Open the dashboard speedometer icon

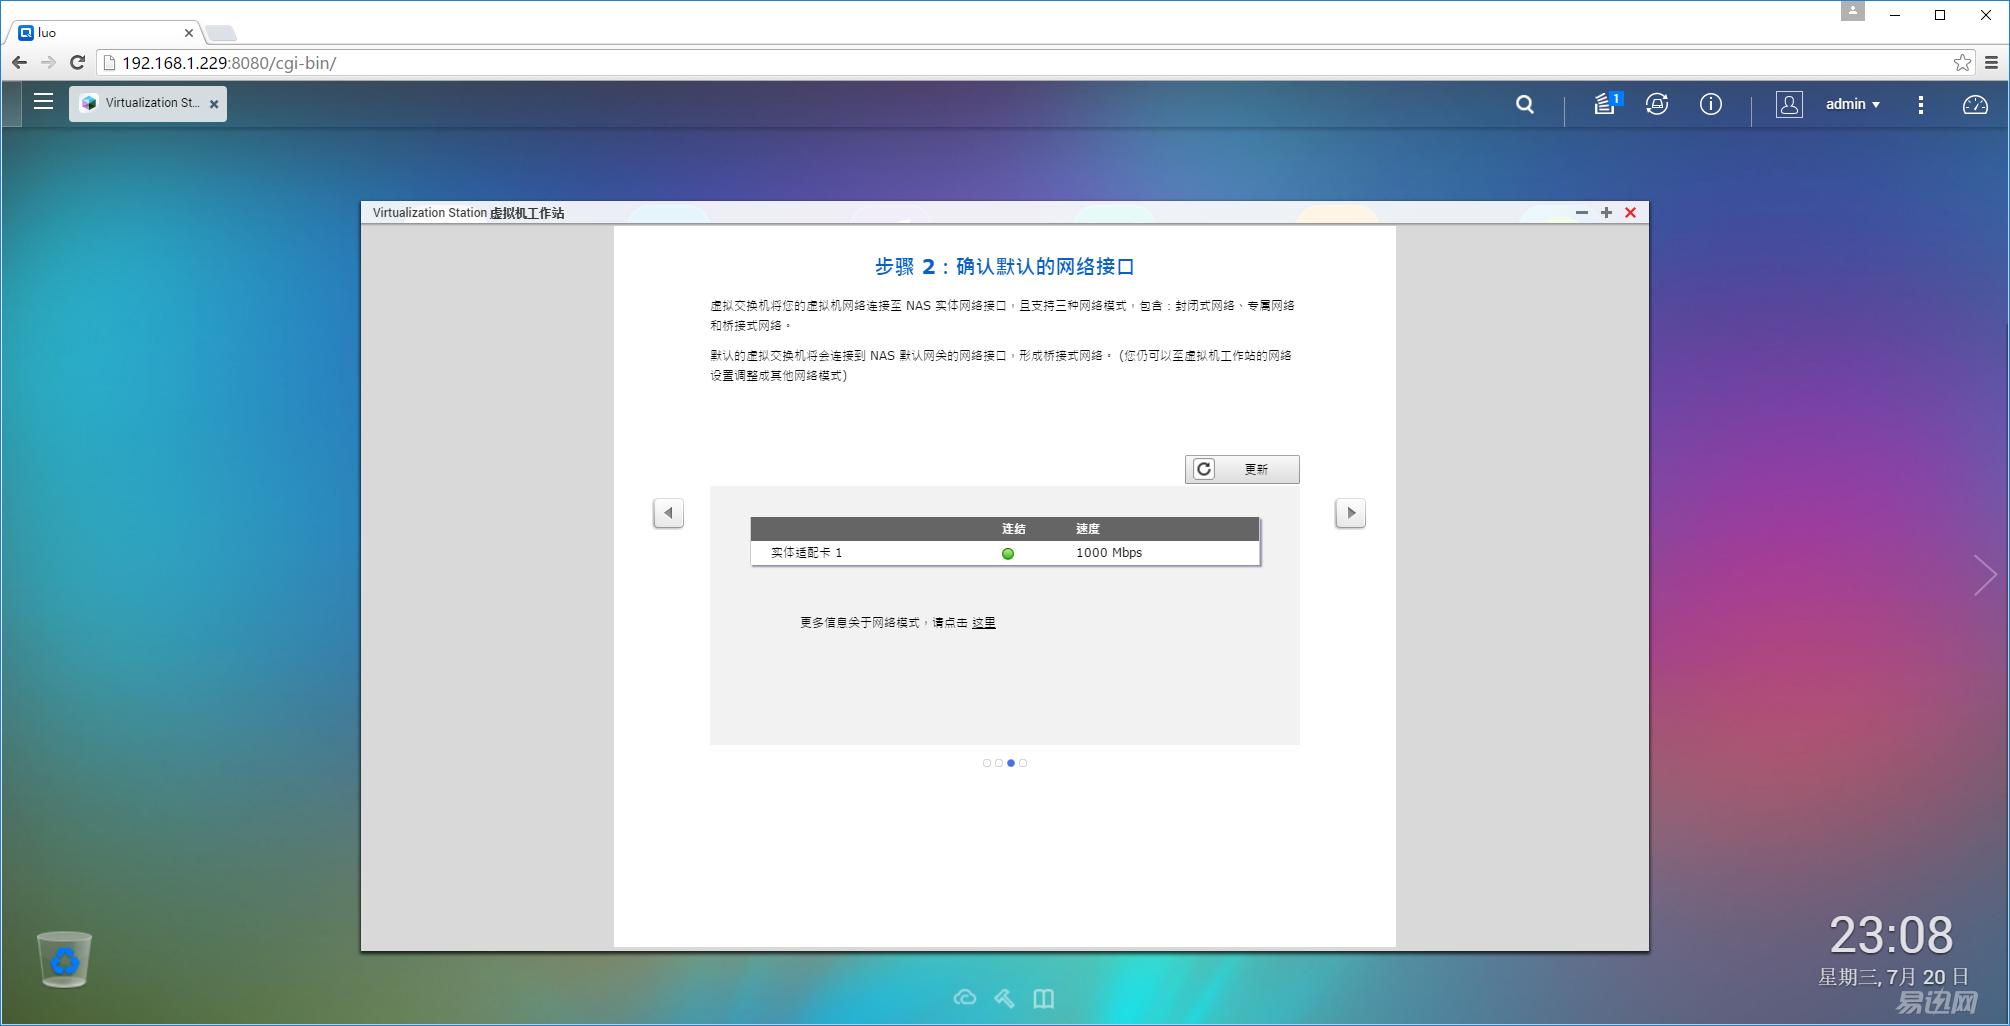1977,104
